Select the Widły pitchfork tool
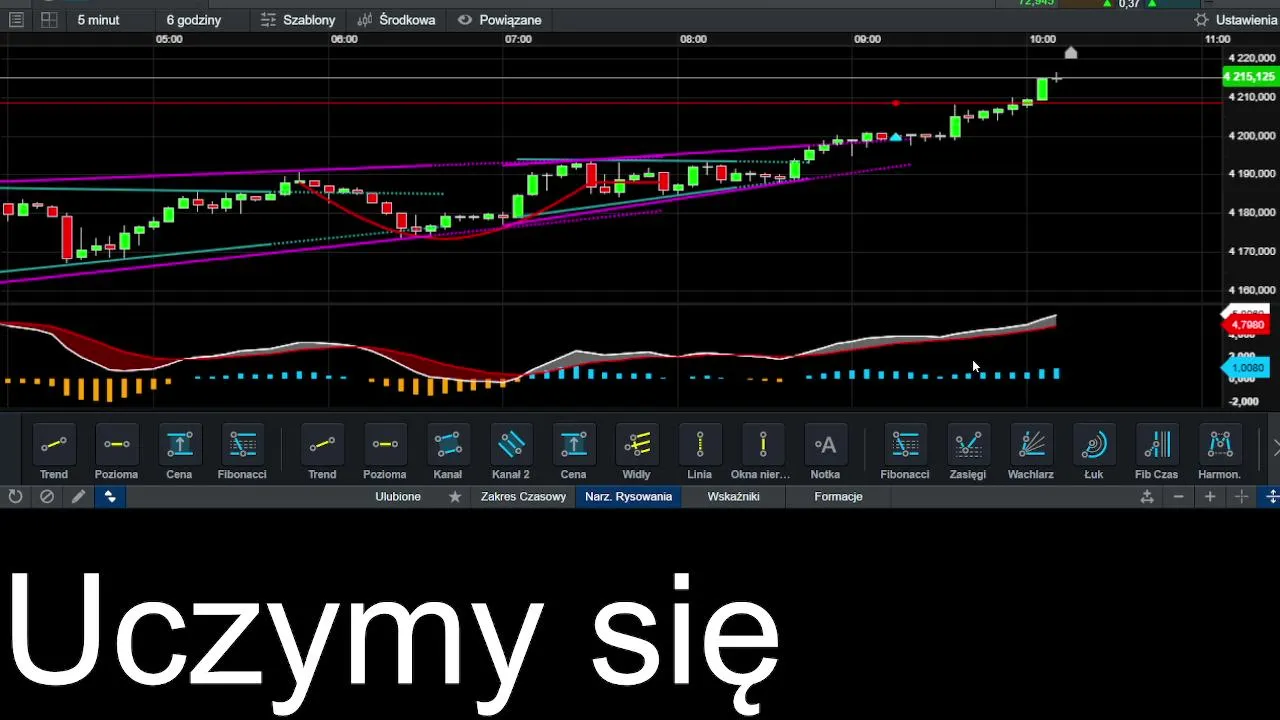This screenshot has height=720, width=1280. pyautogui.click(x=637, y=453)
